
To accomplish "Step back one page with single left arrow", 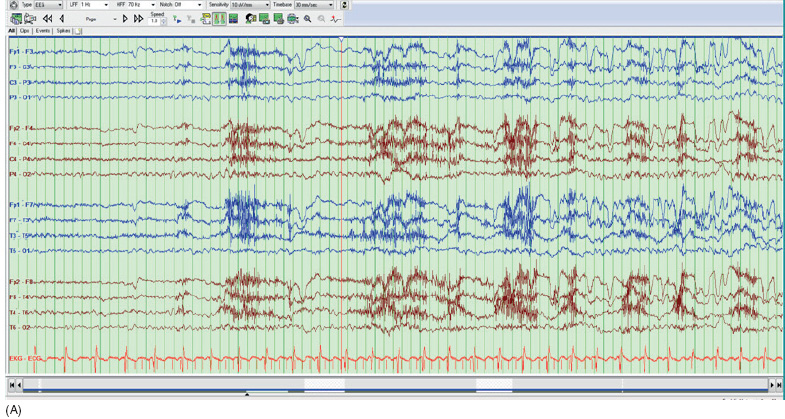I will [62, 19].
